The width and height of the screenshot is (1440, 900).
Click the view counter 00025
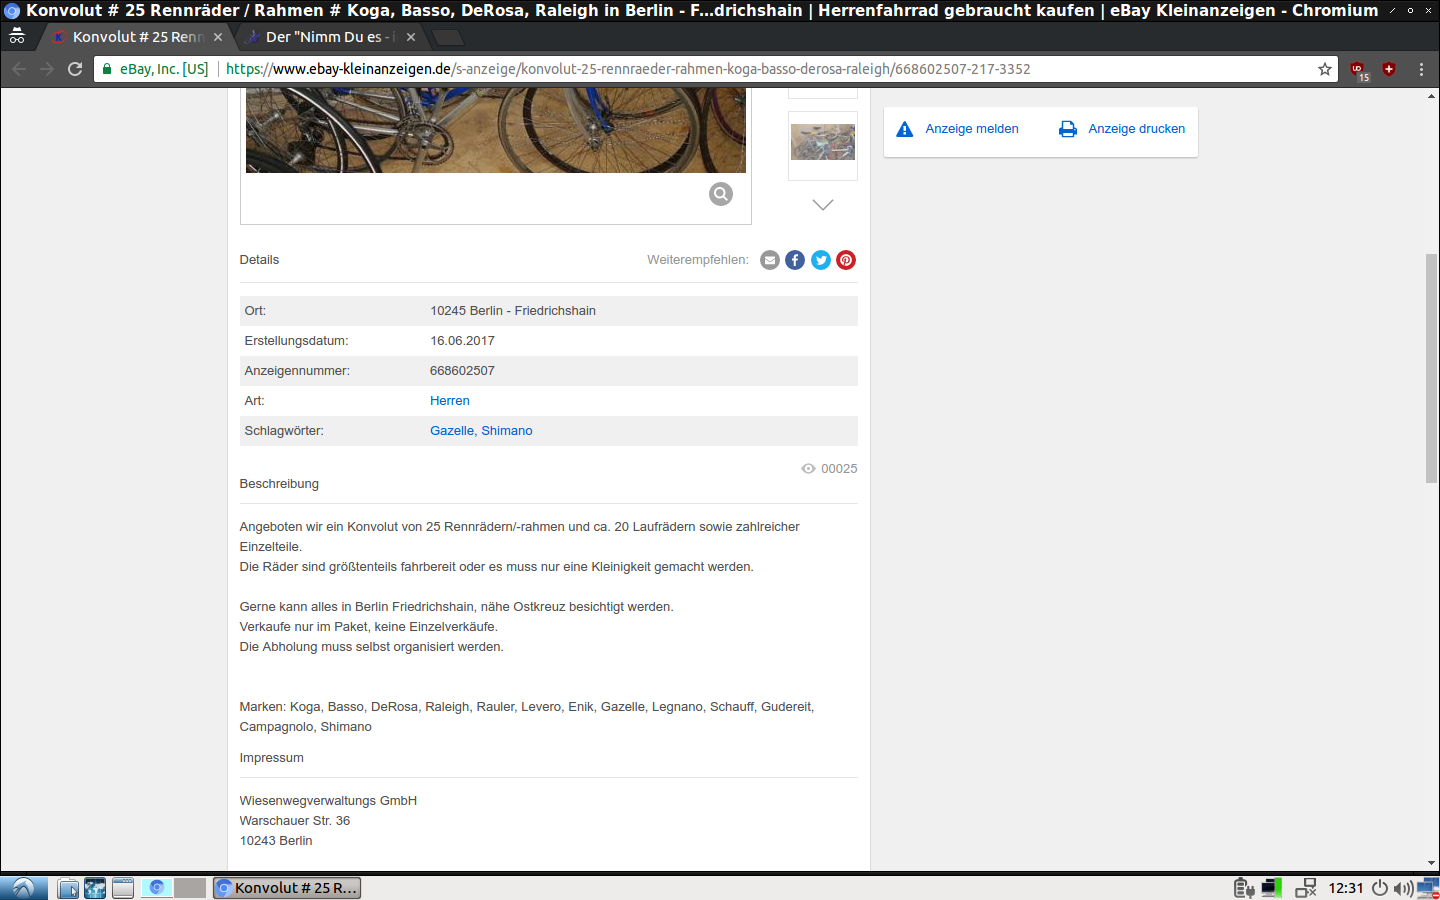pos(839,469)
